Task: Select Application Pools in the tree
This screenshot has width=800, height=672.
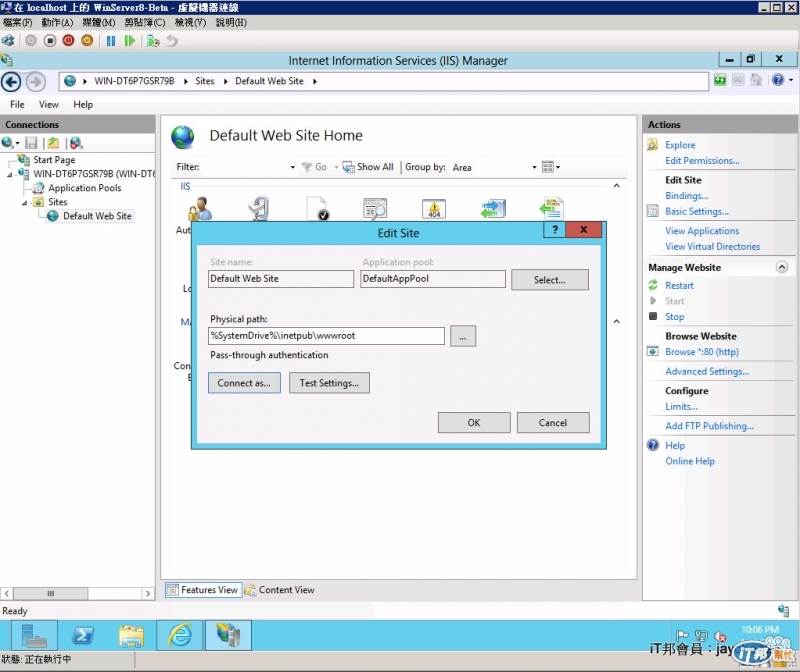Action: (x=84, y=188)
